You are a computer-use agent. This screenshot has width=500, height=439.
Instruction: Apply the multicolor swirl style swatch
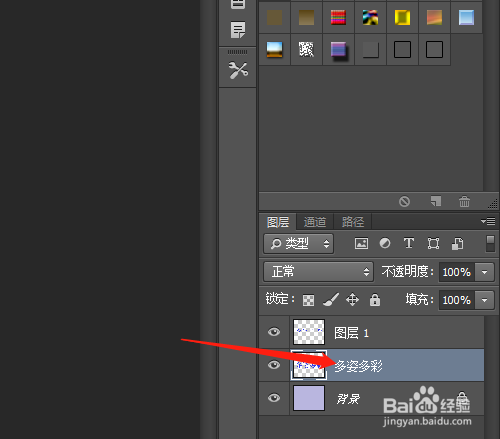tap(370, 17)
